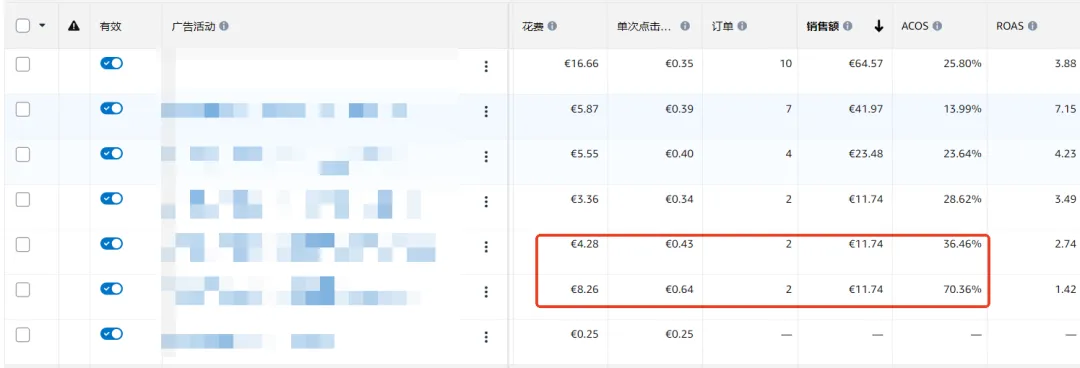The height and width of the screenshot is (368, 1080).
Task: Open the bulk selection dropdown arrow
Action: pos(43,25)
